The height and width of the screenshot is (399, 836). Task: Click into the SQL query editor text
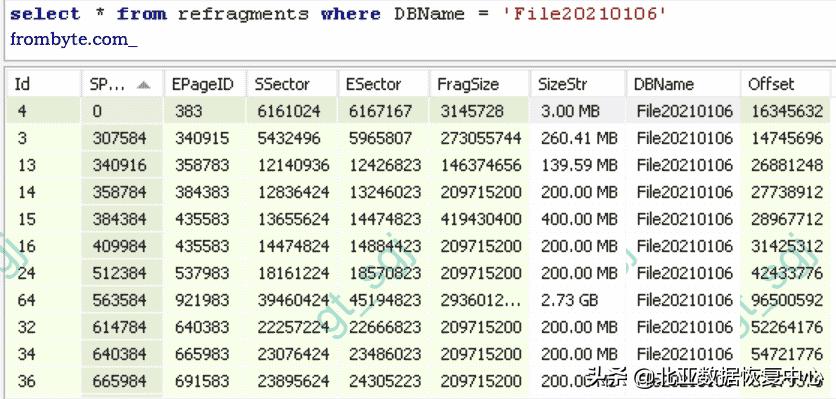338,14
